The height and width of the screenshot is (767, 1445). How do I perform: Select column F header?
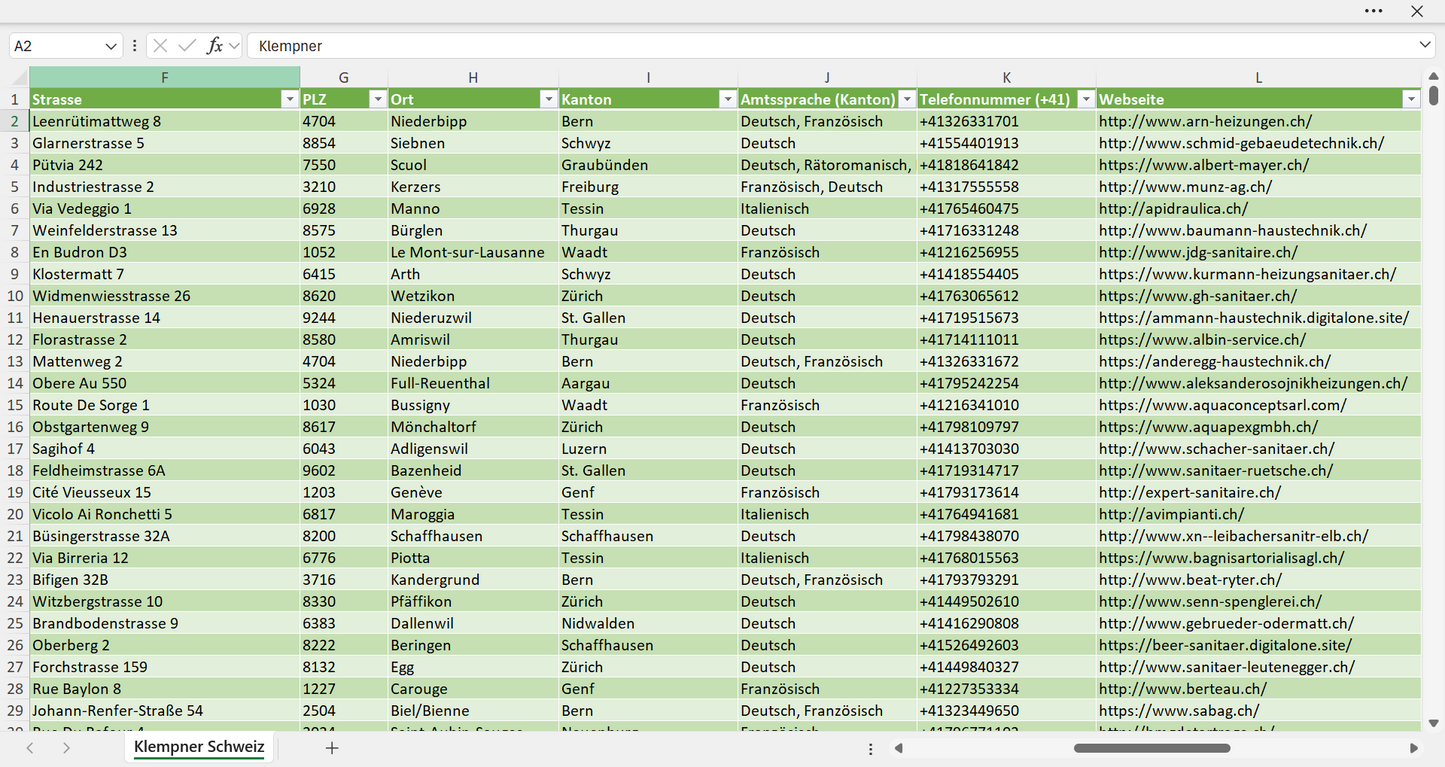click(x=164, y=77)
